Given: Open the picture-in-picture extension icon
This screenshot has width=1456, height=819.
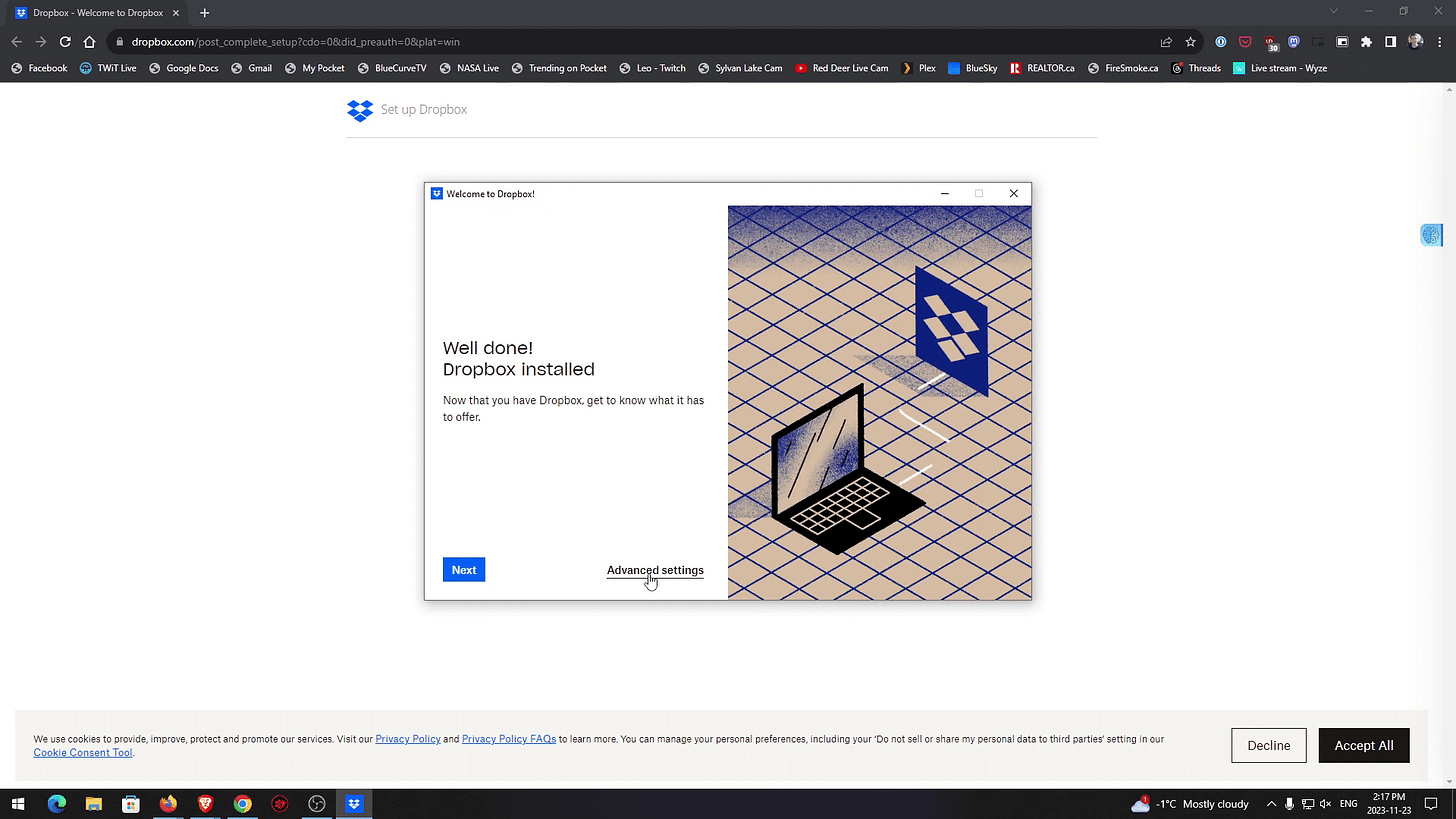Looking at the screenshot, I should 1342,42.
